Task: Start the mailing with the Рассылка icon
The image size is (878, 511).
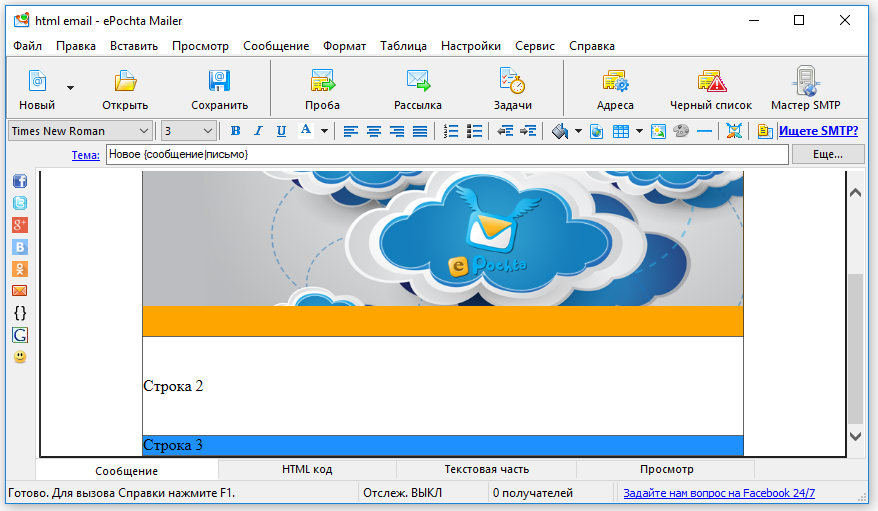Action: 418,81
